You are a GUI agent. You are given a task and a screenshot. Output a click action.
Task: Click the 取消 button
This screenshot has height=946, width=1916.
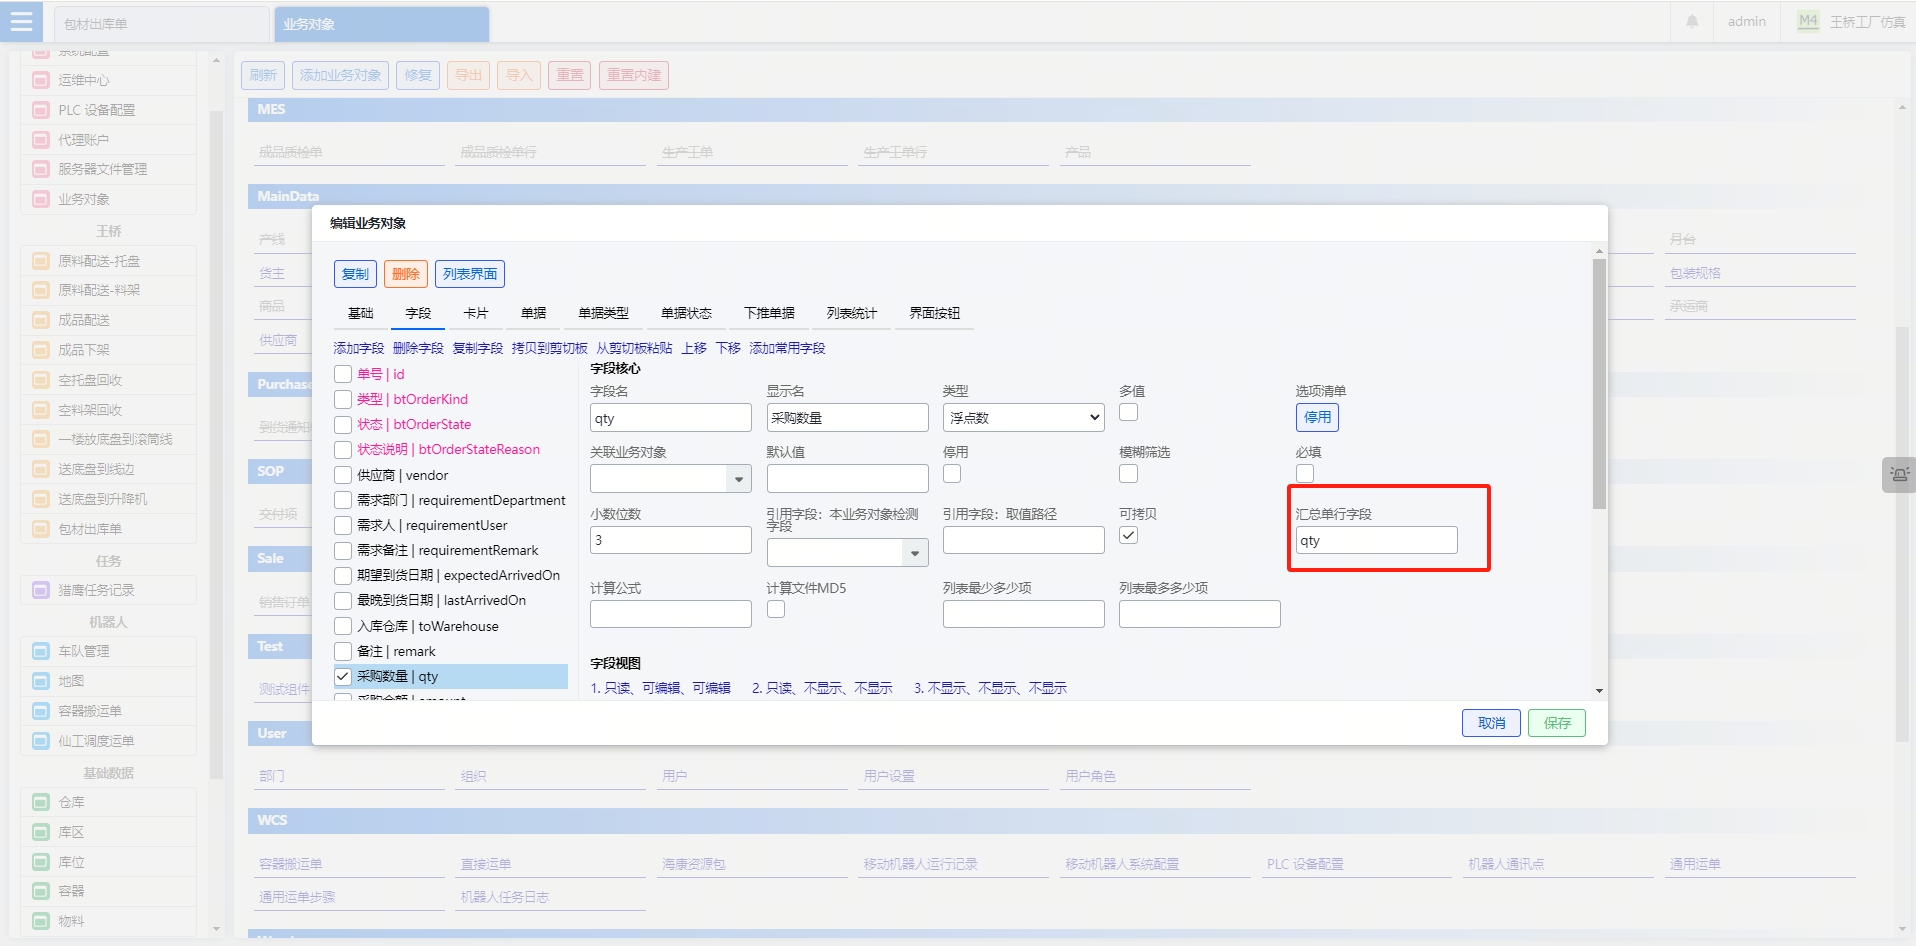pyautogui.click(x=1491, y=723)
